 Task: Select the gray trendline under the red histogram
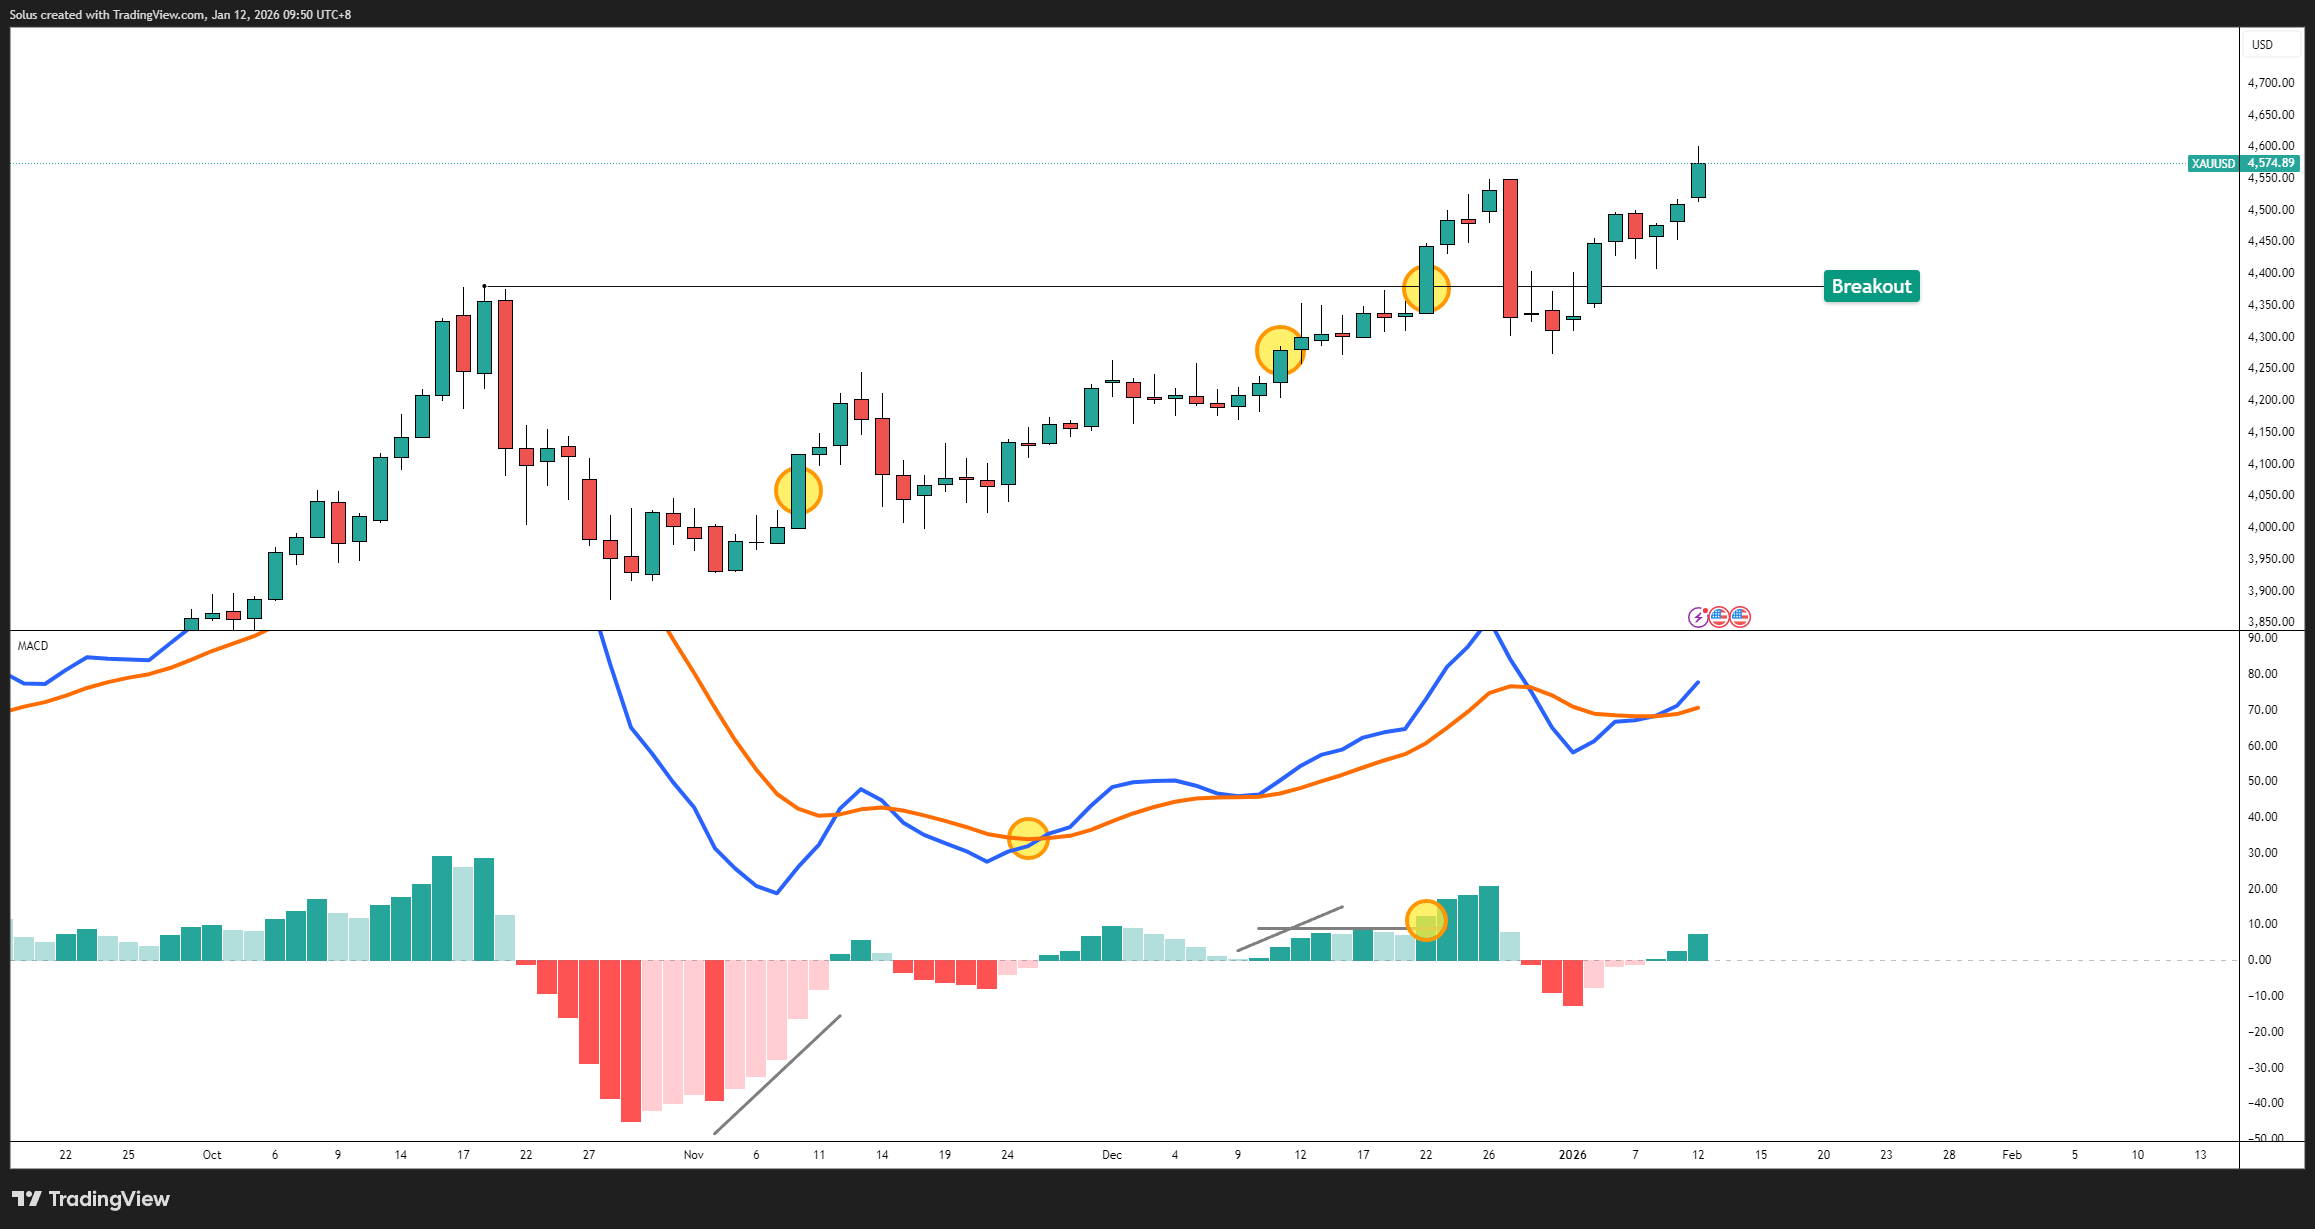(777, 1075)
